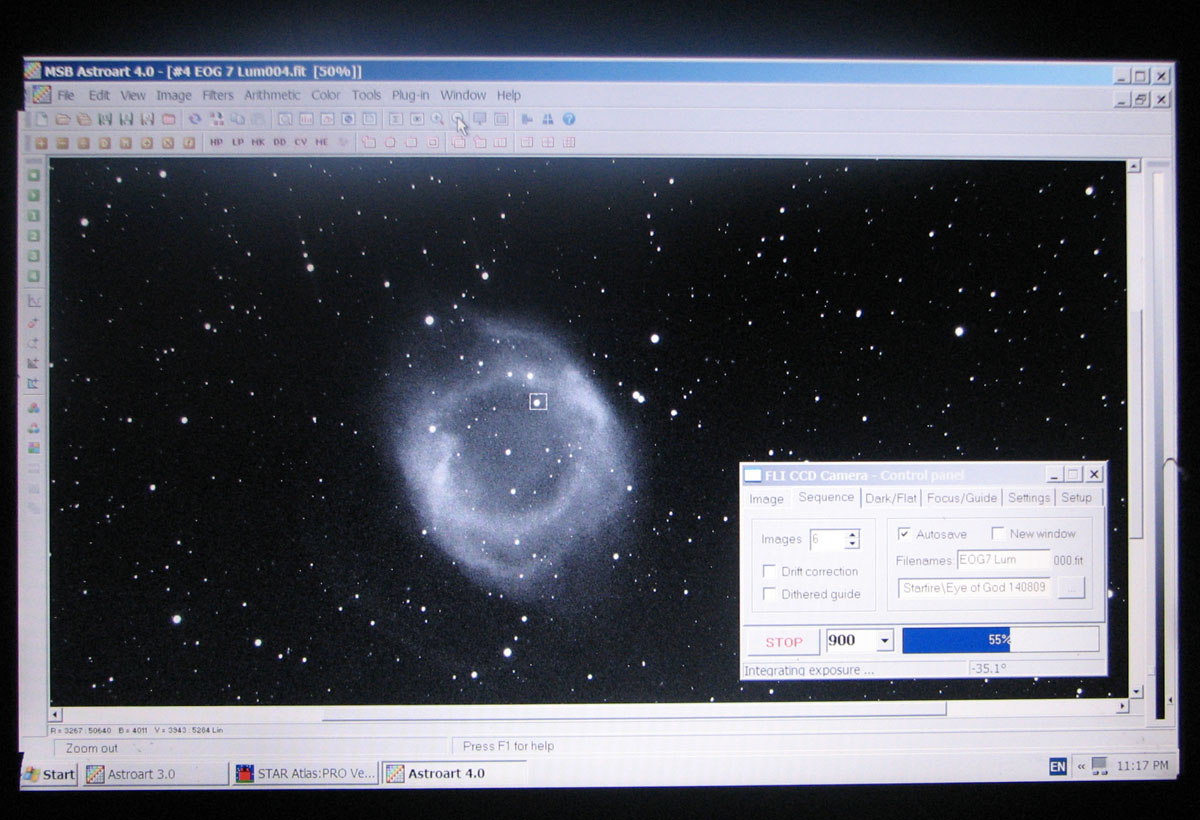Switch to STAR Atlas:PRO taskbar button
This screenshot has height=820, width=1200.
[305, 774]
